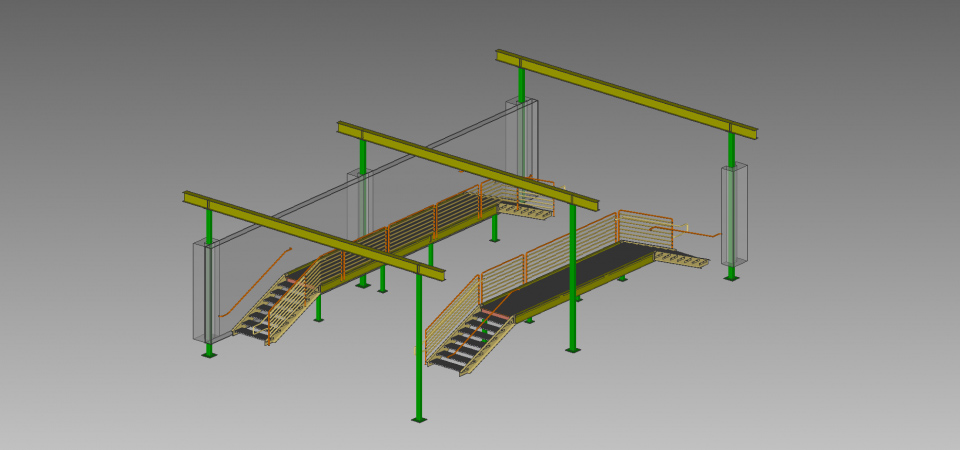Click the rear landing behind the middle beam
960x450 pixels.
tap(525, 209)
